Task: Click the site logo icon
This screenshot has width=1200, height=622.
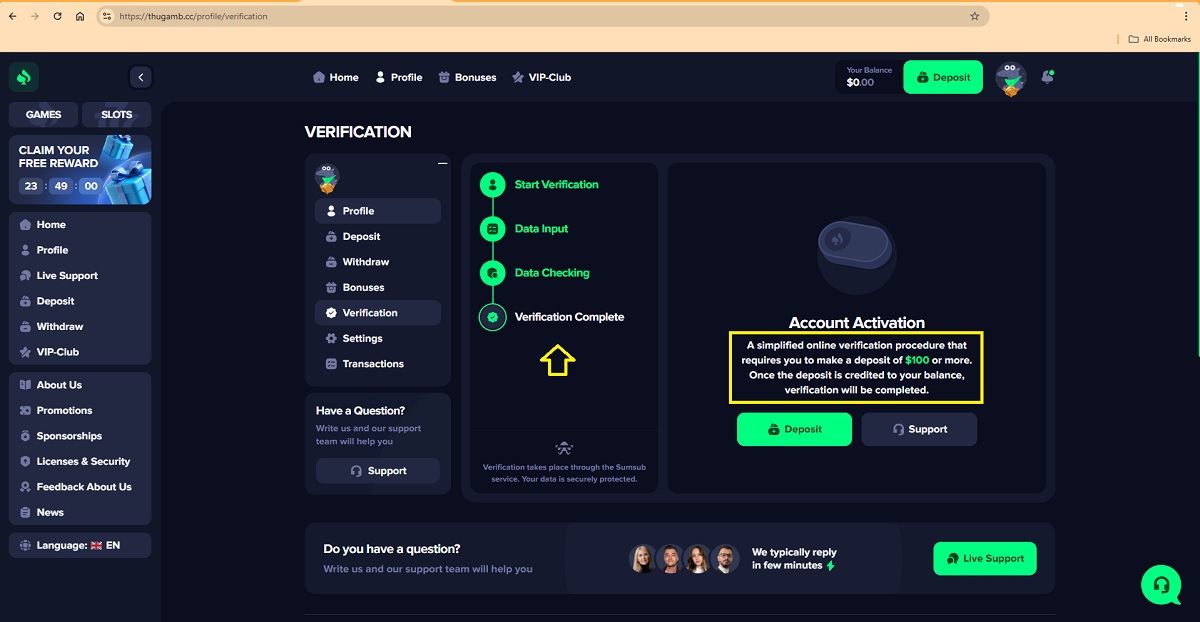Action: point(24,77)
